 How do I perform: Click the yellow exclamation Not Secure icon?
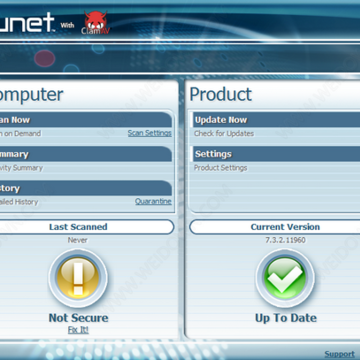78,279
